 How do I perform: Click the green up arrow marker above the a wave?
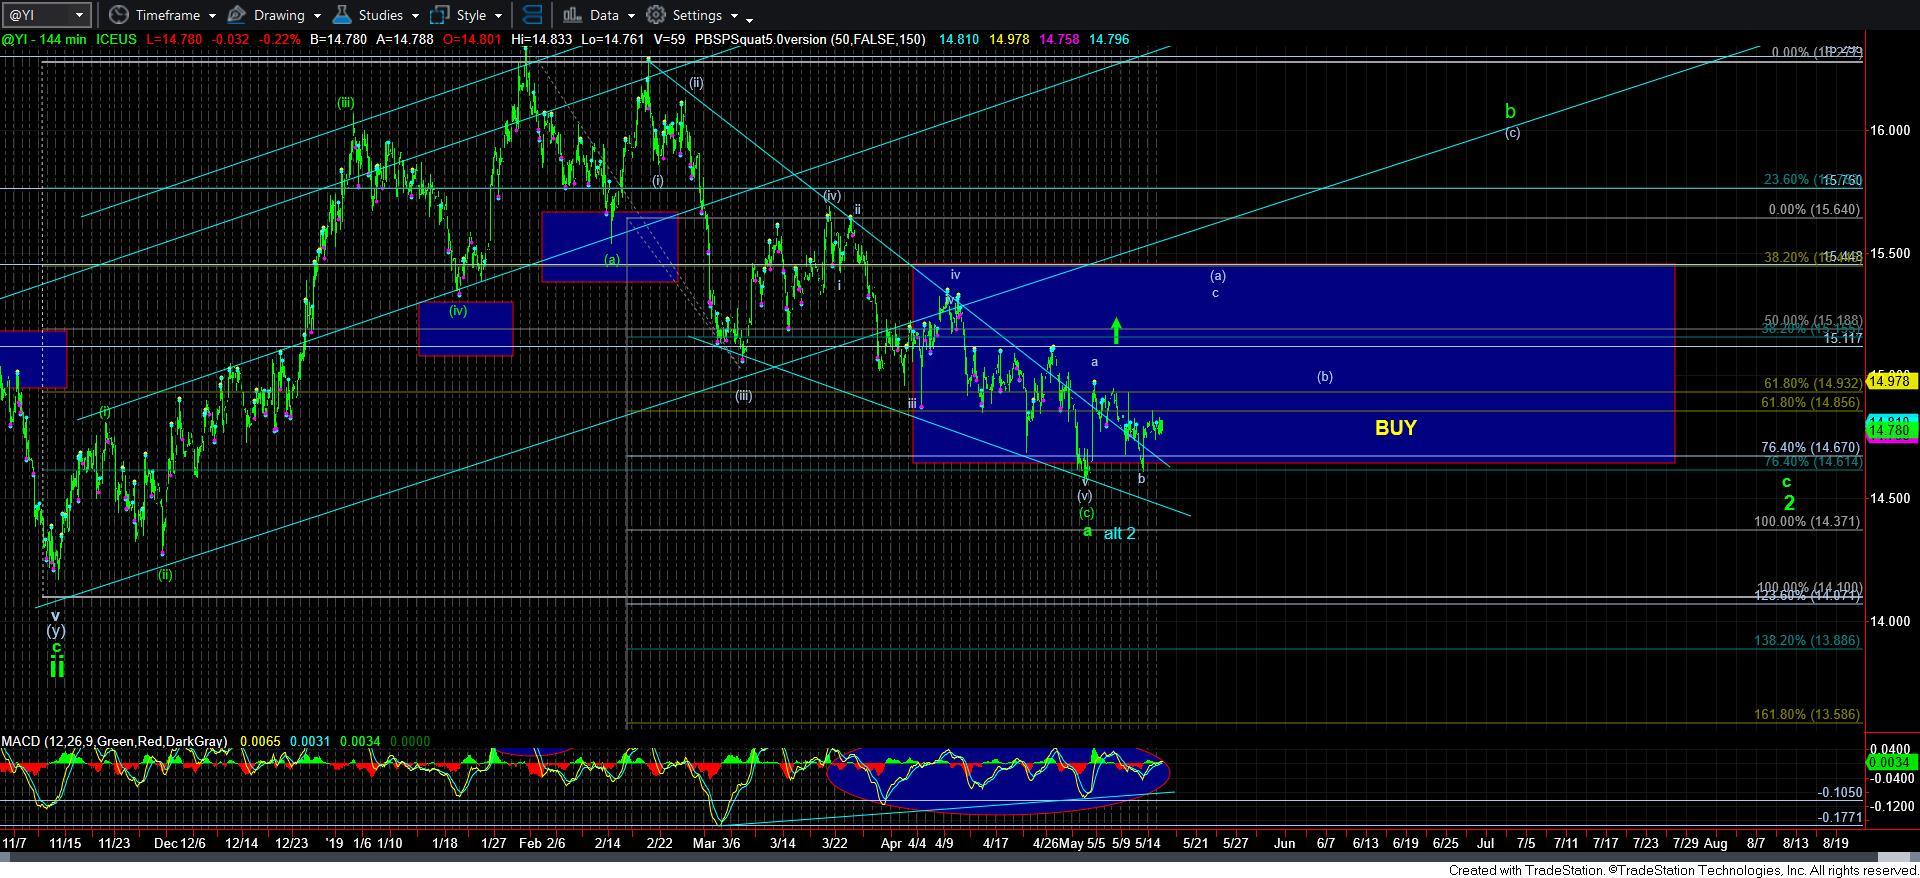(x=1116, y=330)
